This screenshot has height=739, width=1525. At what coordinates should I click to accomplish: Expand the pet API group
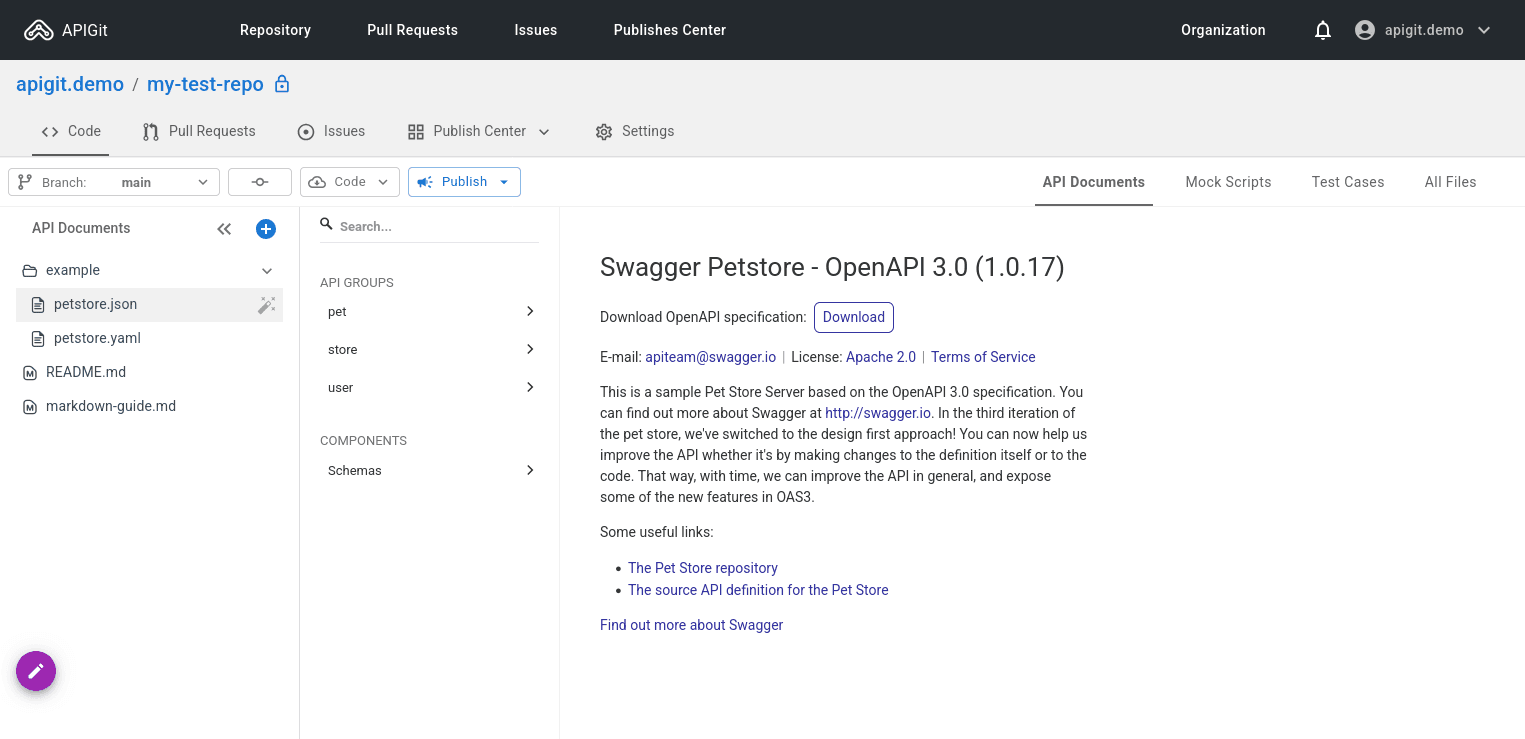432,312
